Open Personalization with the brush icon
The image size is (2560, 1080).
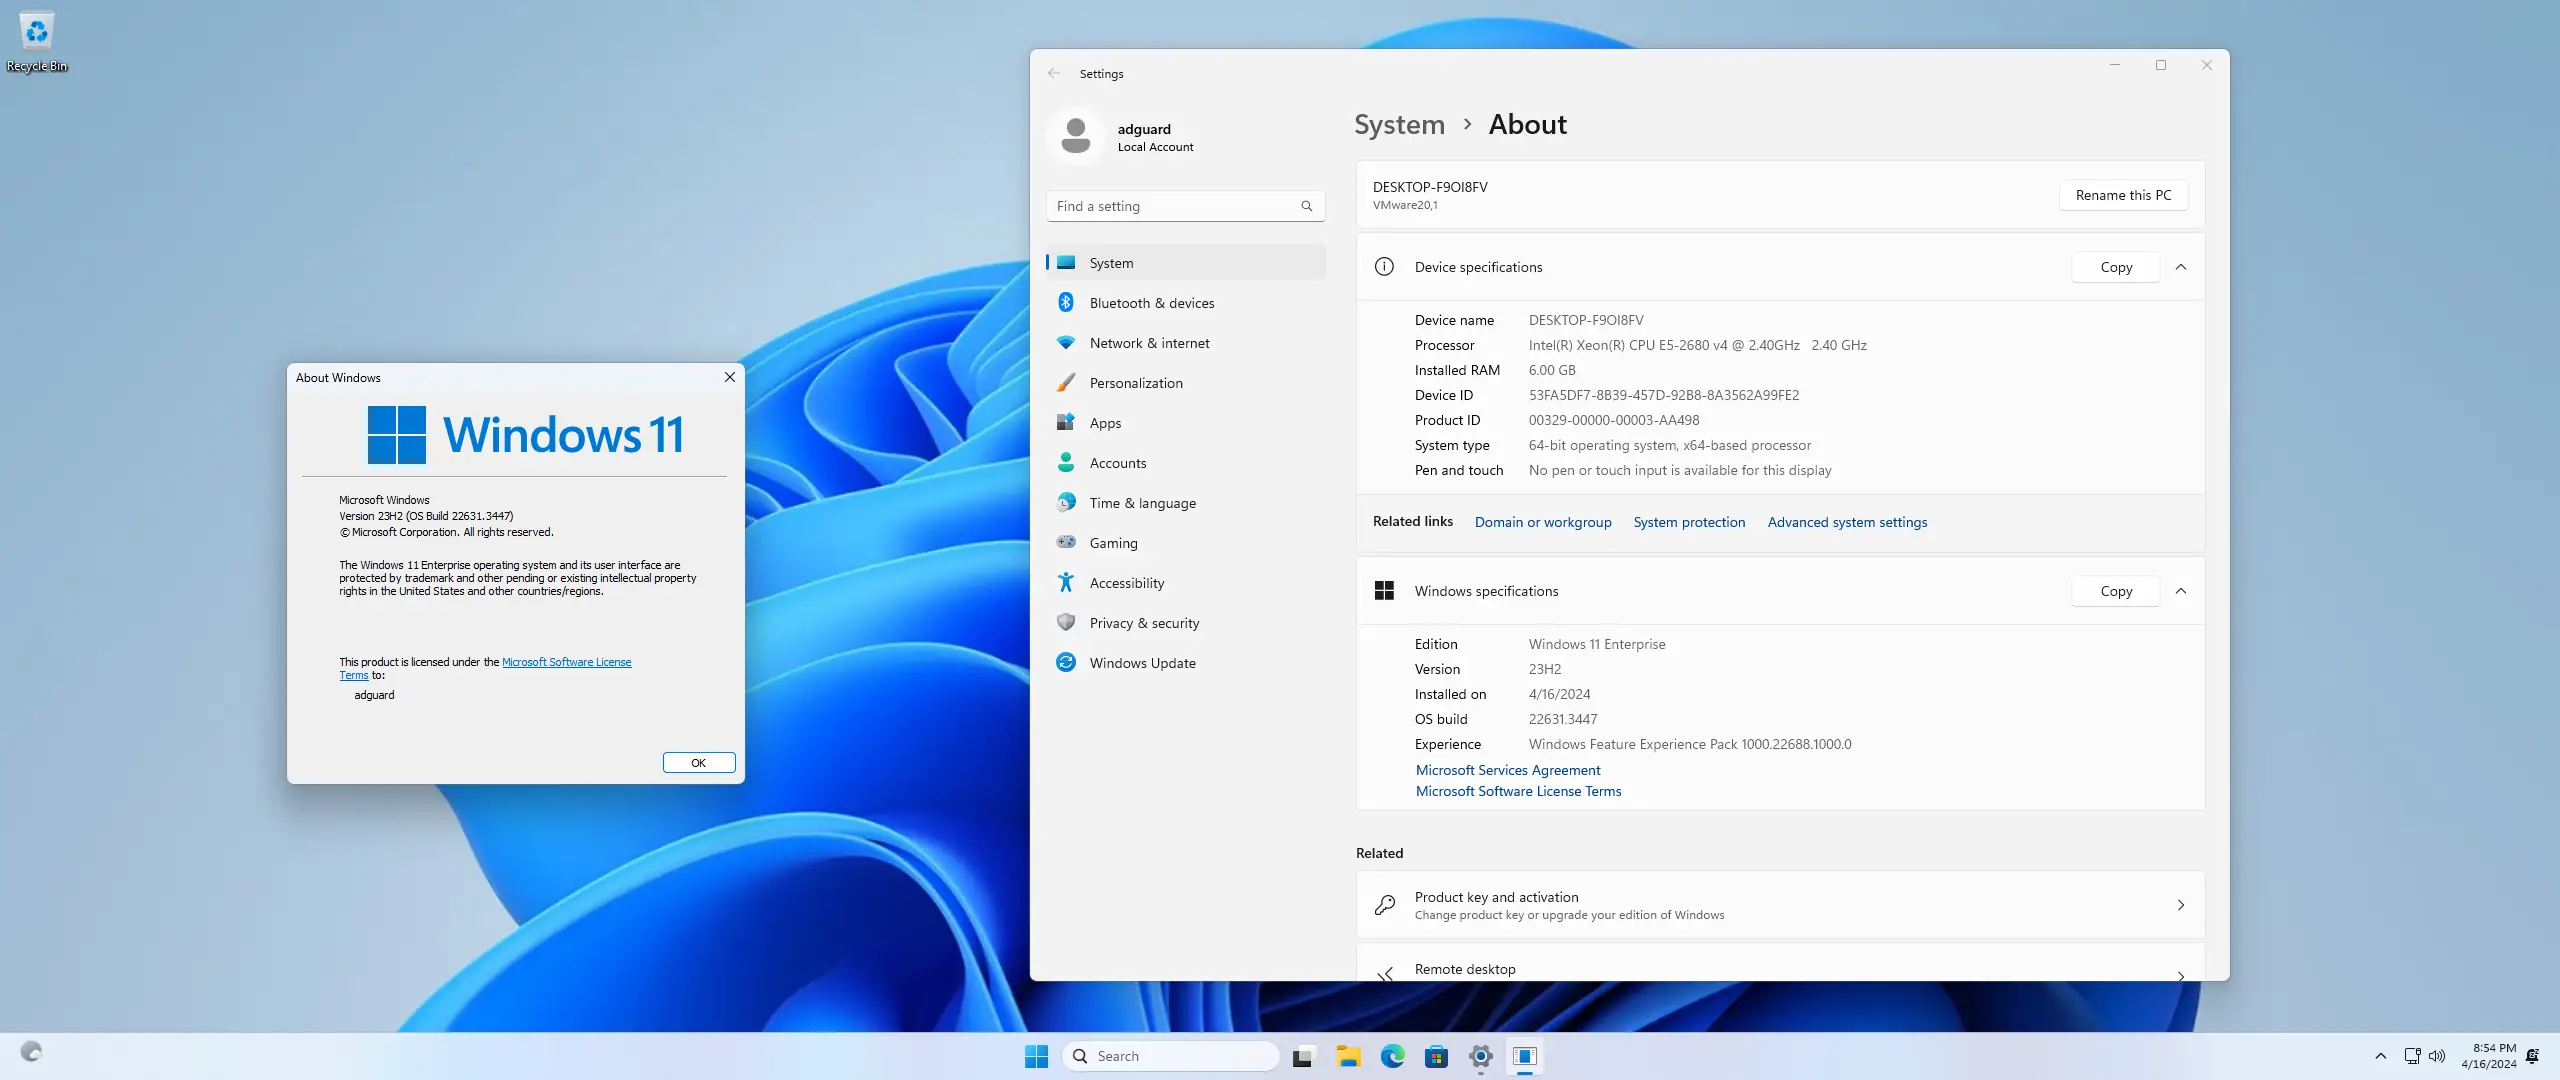[1065, 382]
